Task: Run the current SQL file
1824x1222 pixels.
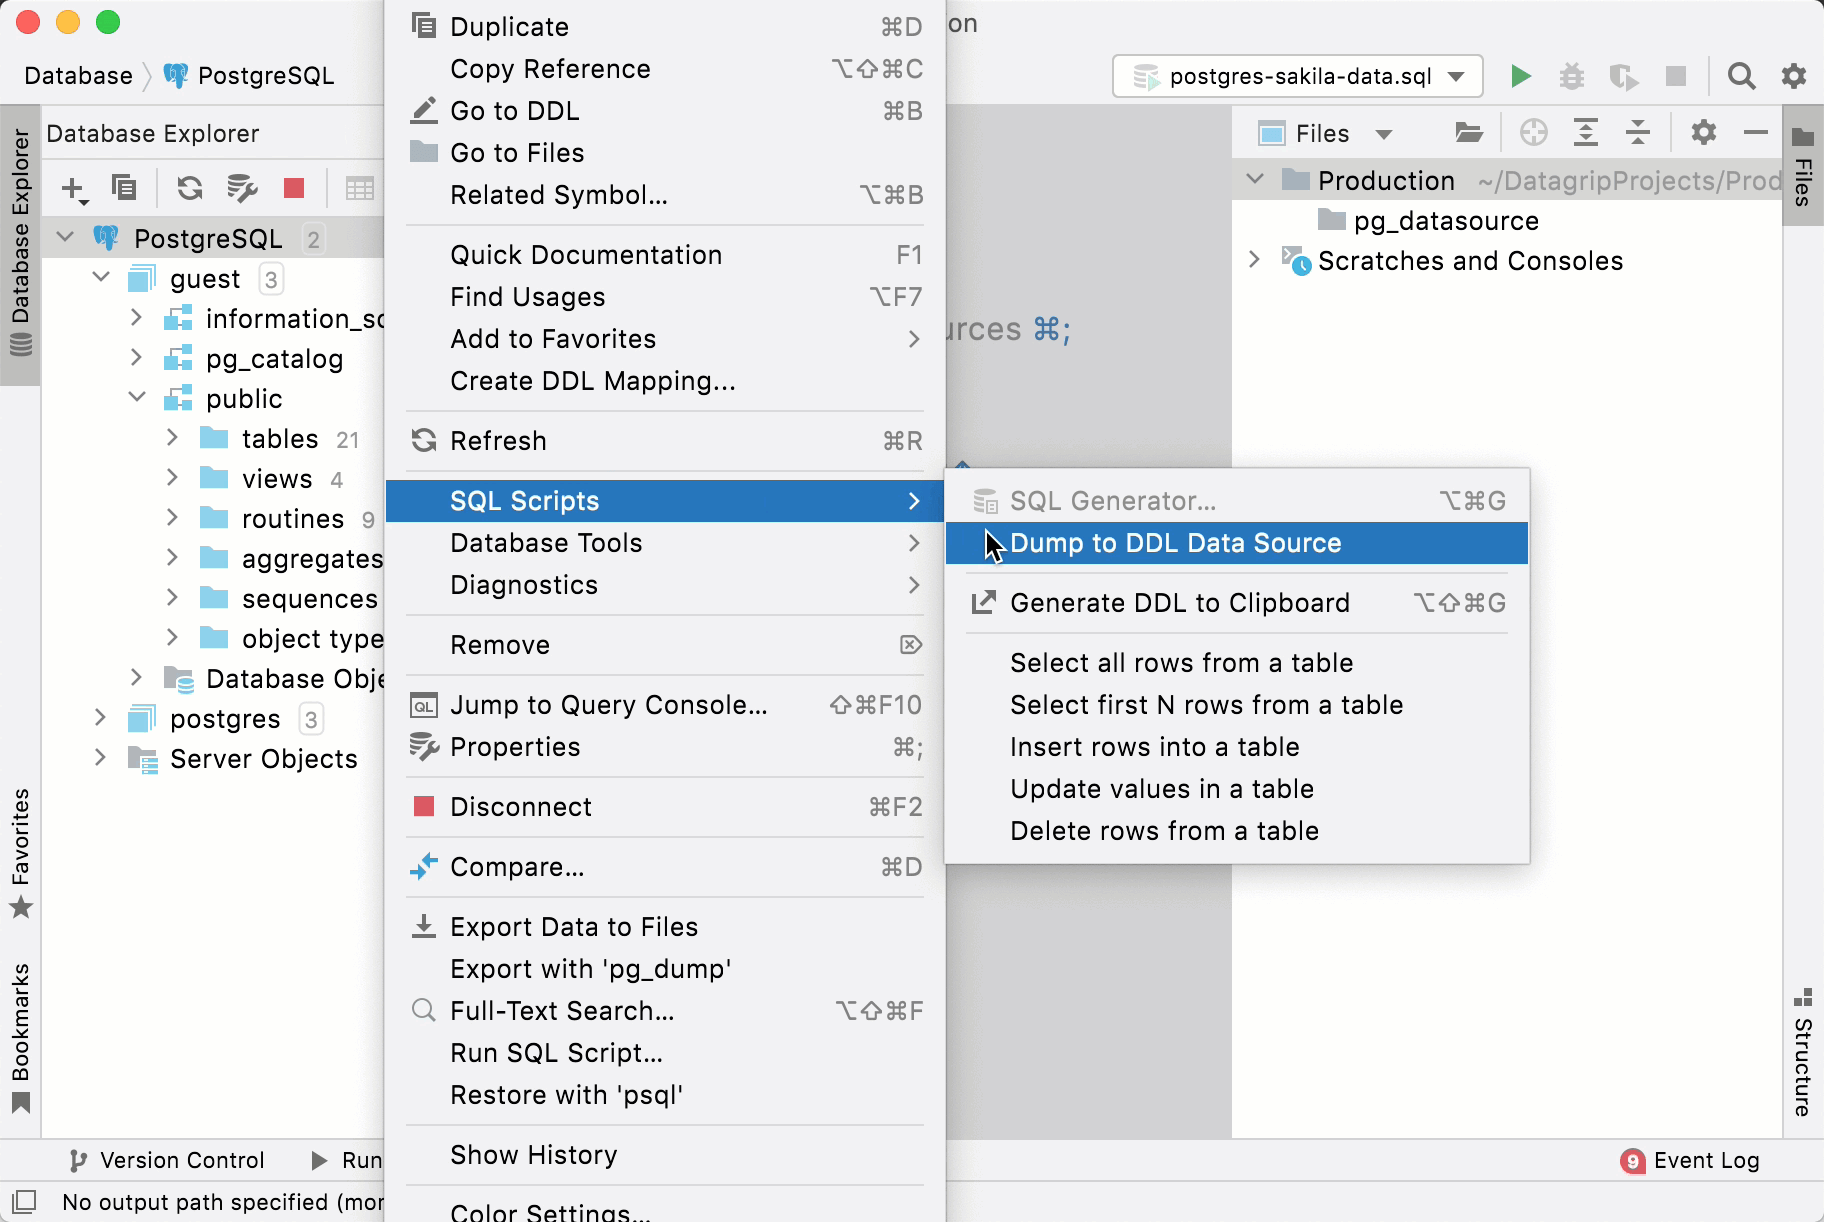Action: (x=1520, y=76)
